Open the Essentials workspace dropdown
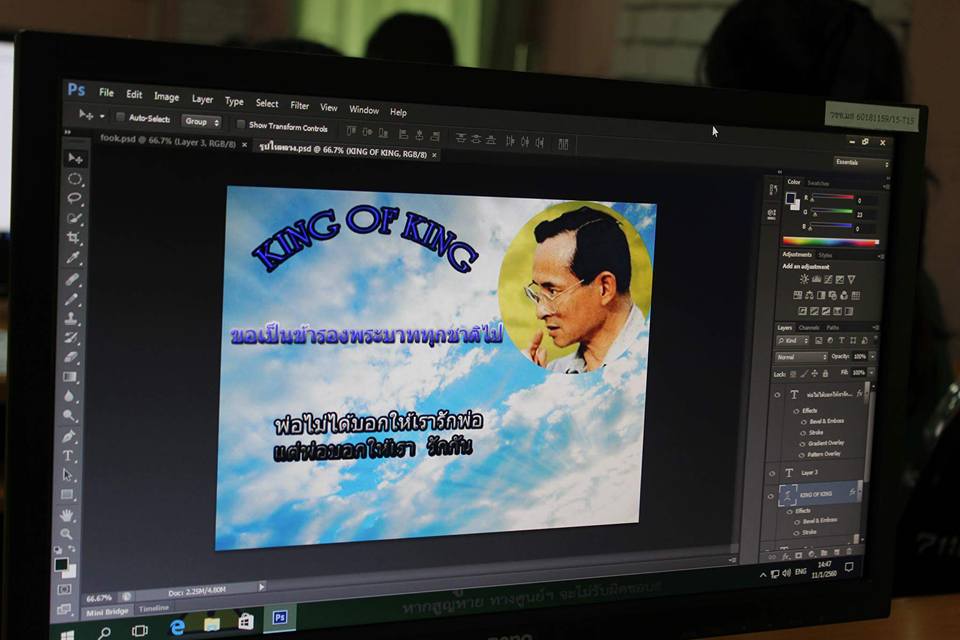The width and height of the screenshot is (960, 640). pyautogui.click(x=861, y=163)
